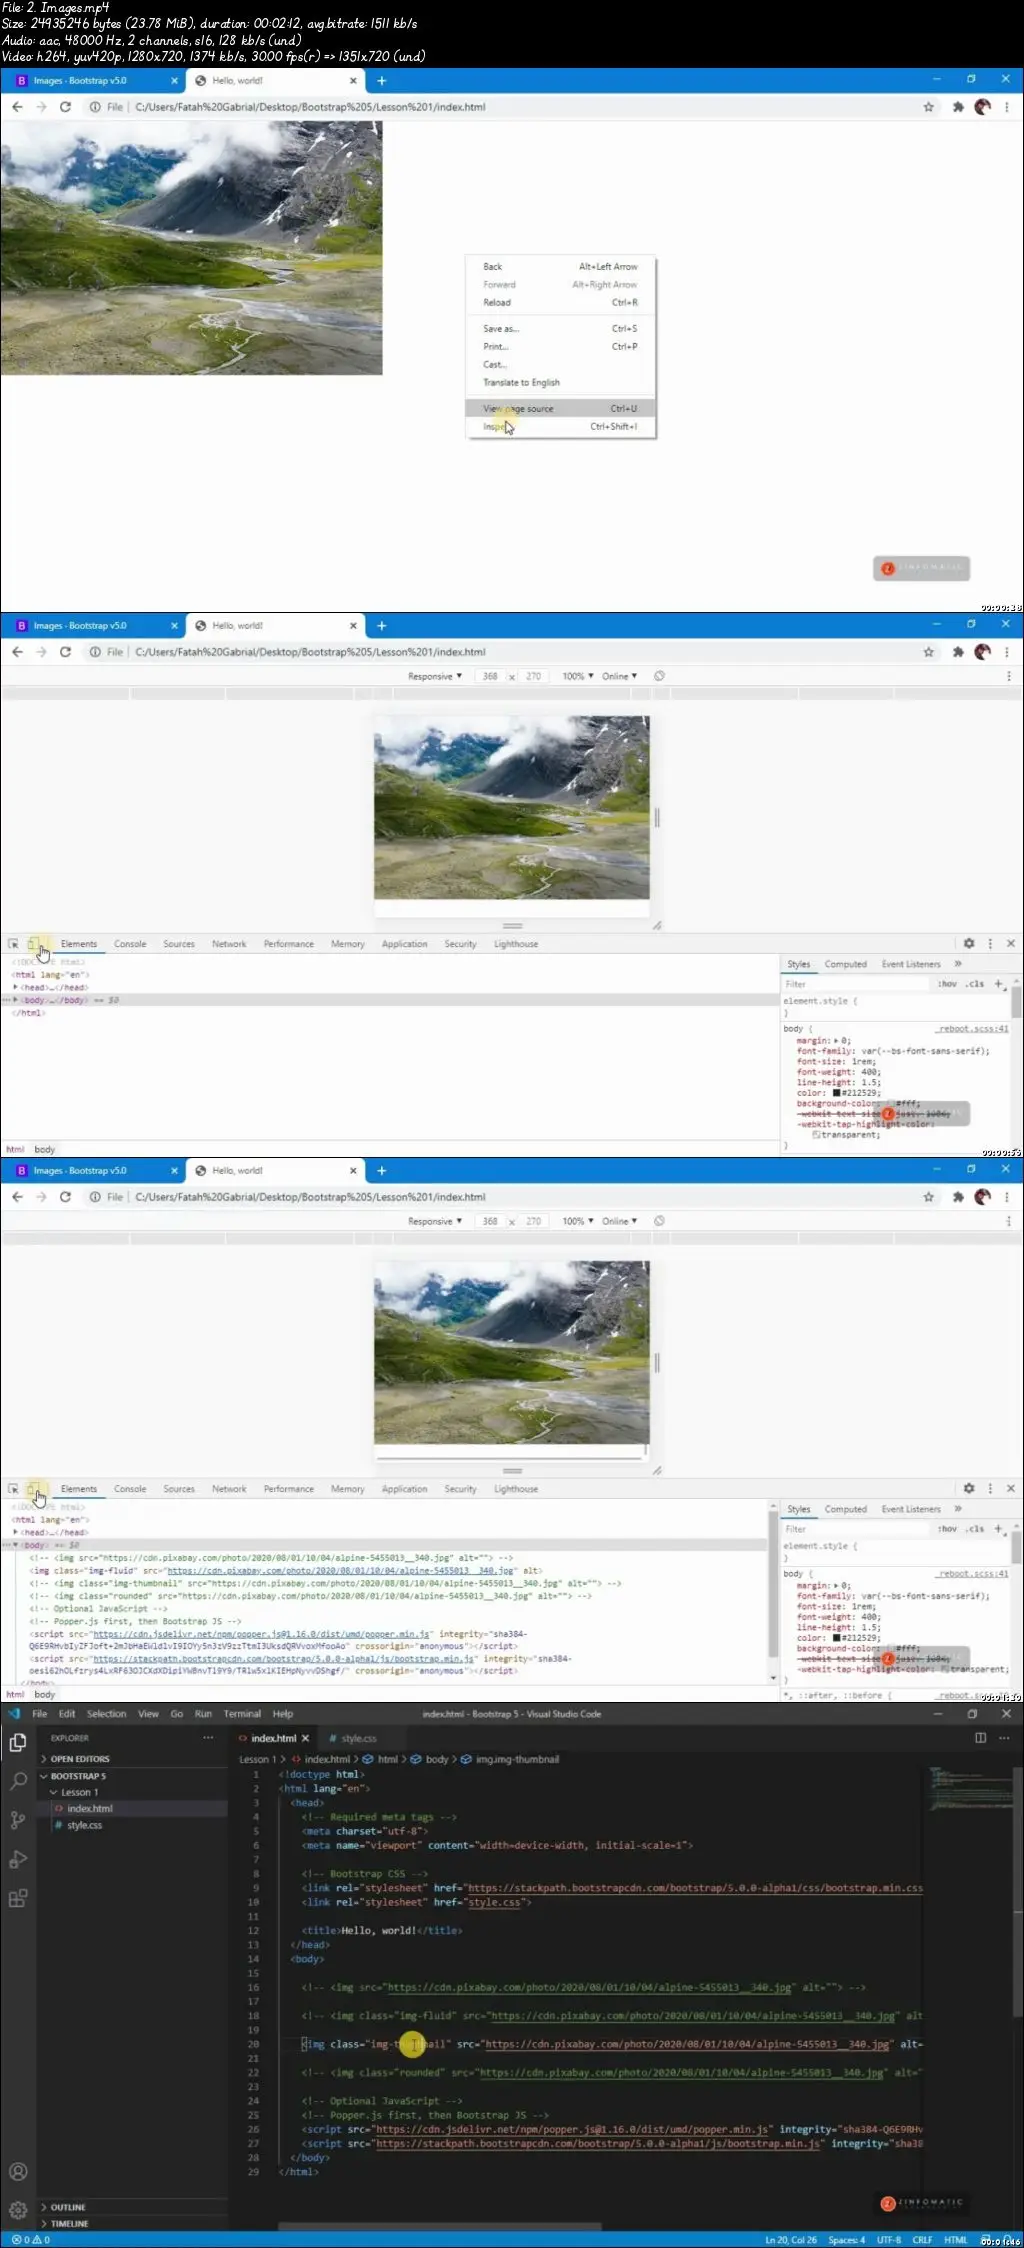Image resolution: width=1024 pixels, height=2248 pixels.
Task: Open the Selection menu in VS Code
Action: coord(106,1714)
